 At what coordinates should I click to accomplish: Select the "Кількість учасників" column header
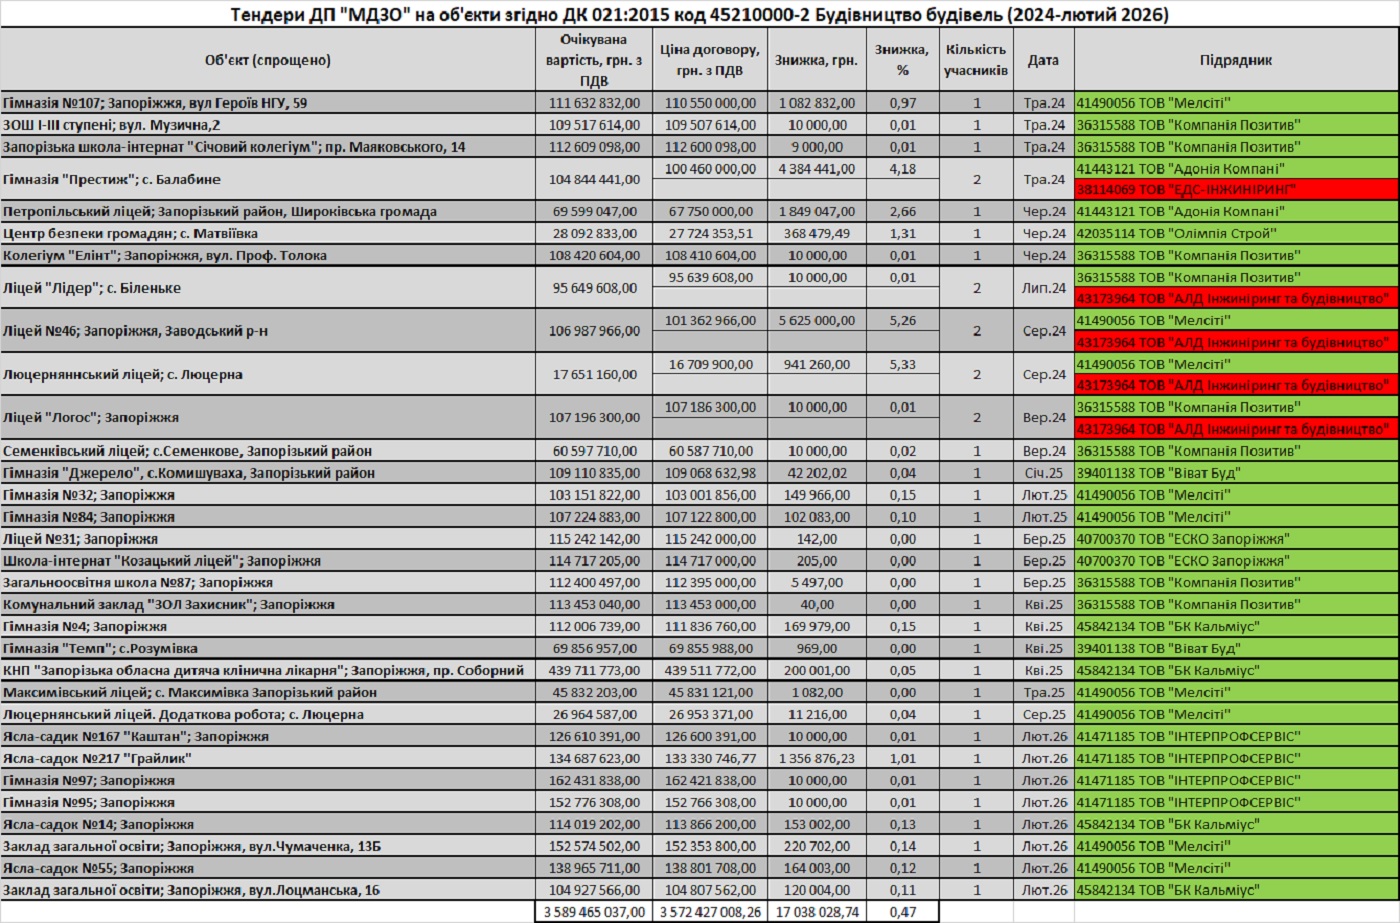976,60
